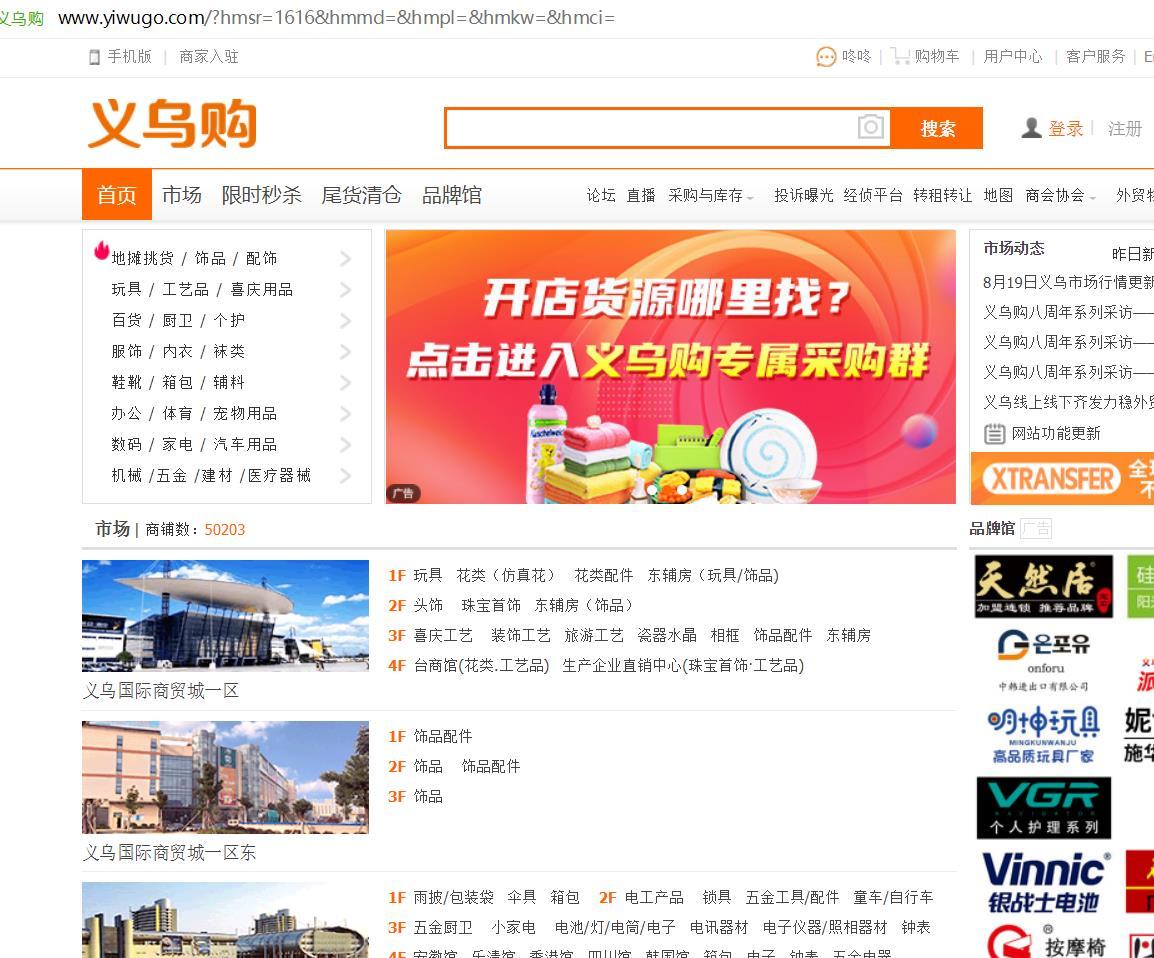The image size is (1154, 958).
Task: Open the 花类（仿真花） market link
Action: point(507,575)
